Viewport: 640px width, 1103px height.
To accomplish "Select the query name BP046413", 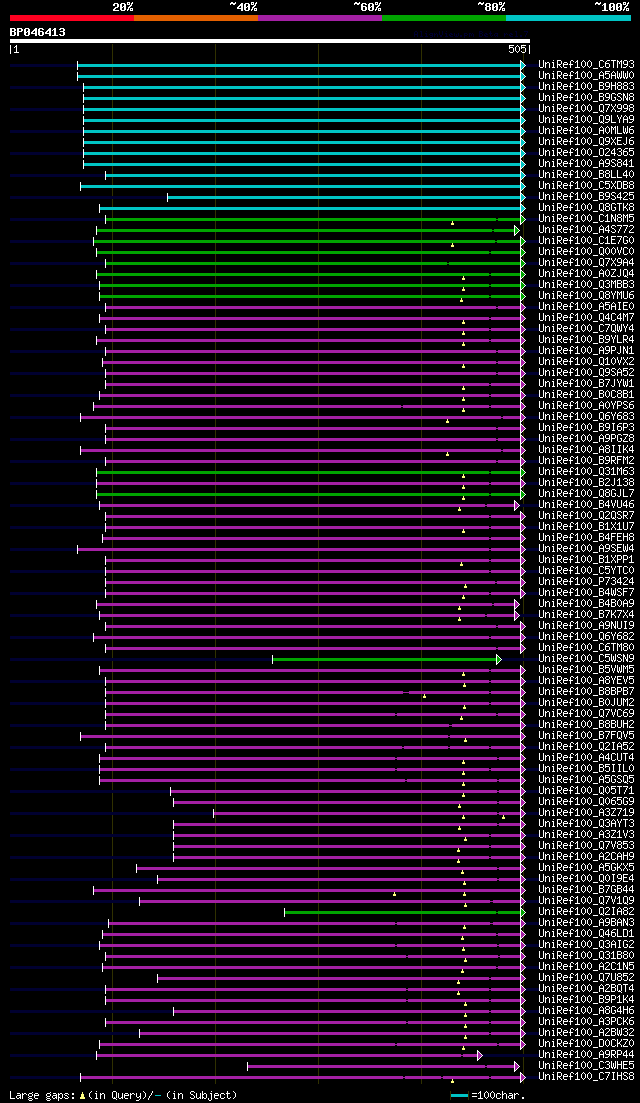I will click(38, 32).
